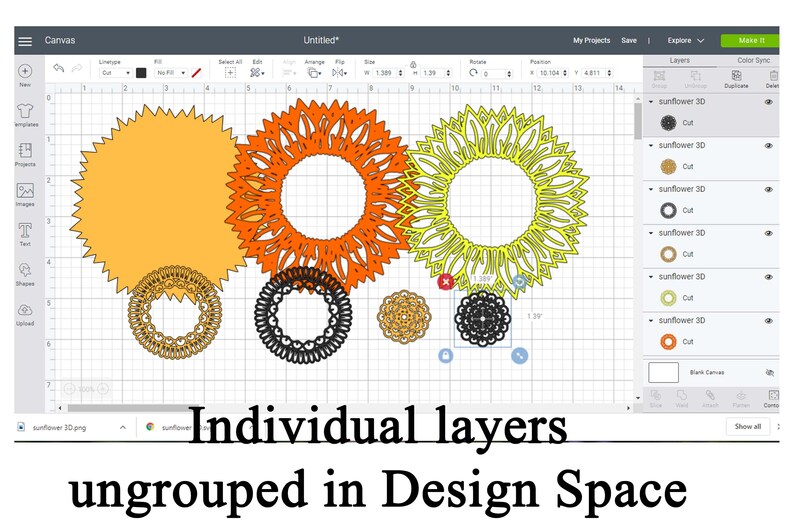Click the Blank Canvas white color swatch
Image resolution: width=794 pixels, height=529 pixels.
coord(663,373)
